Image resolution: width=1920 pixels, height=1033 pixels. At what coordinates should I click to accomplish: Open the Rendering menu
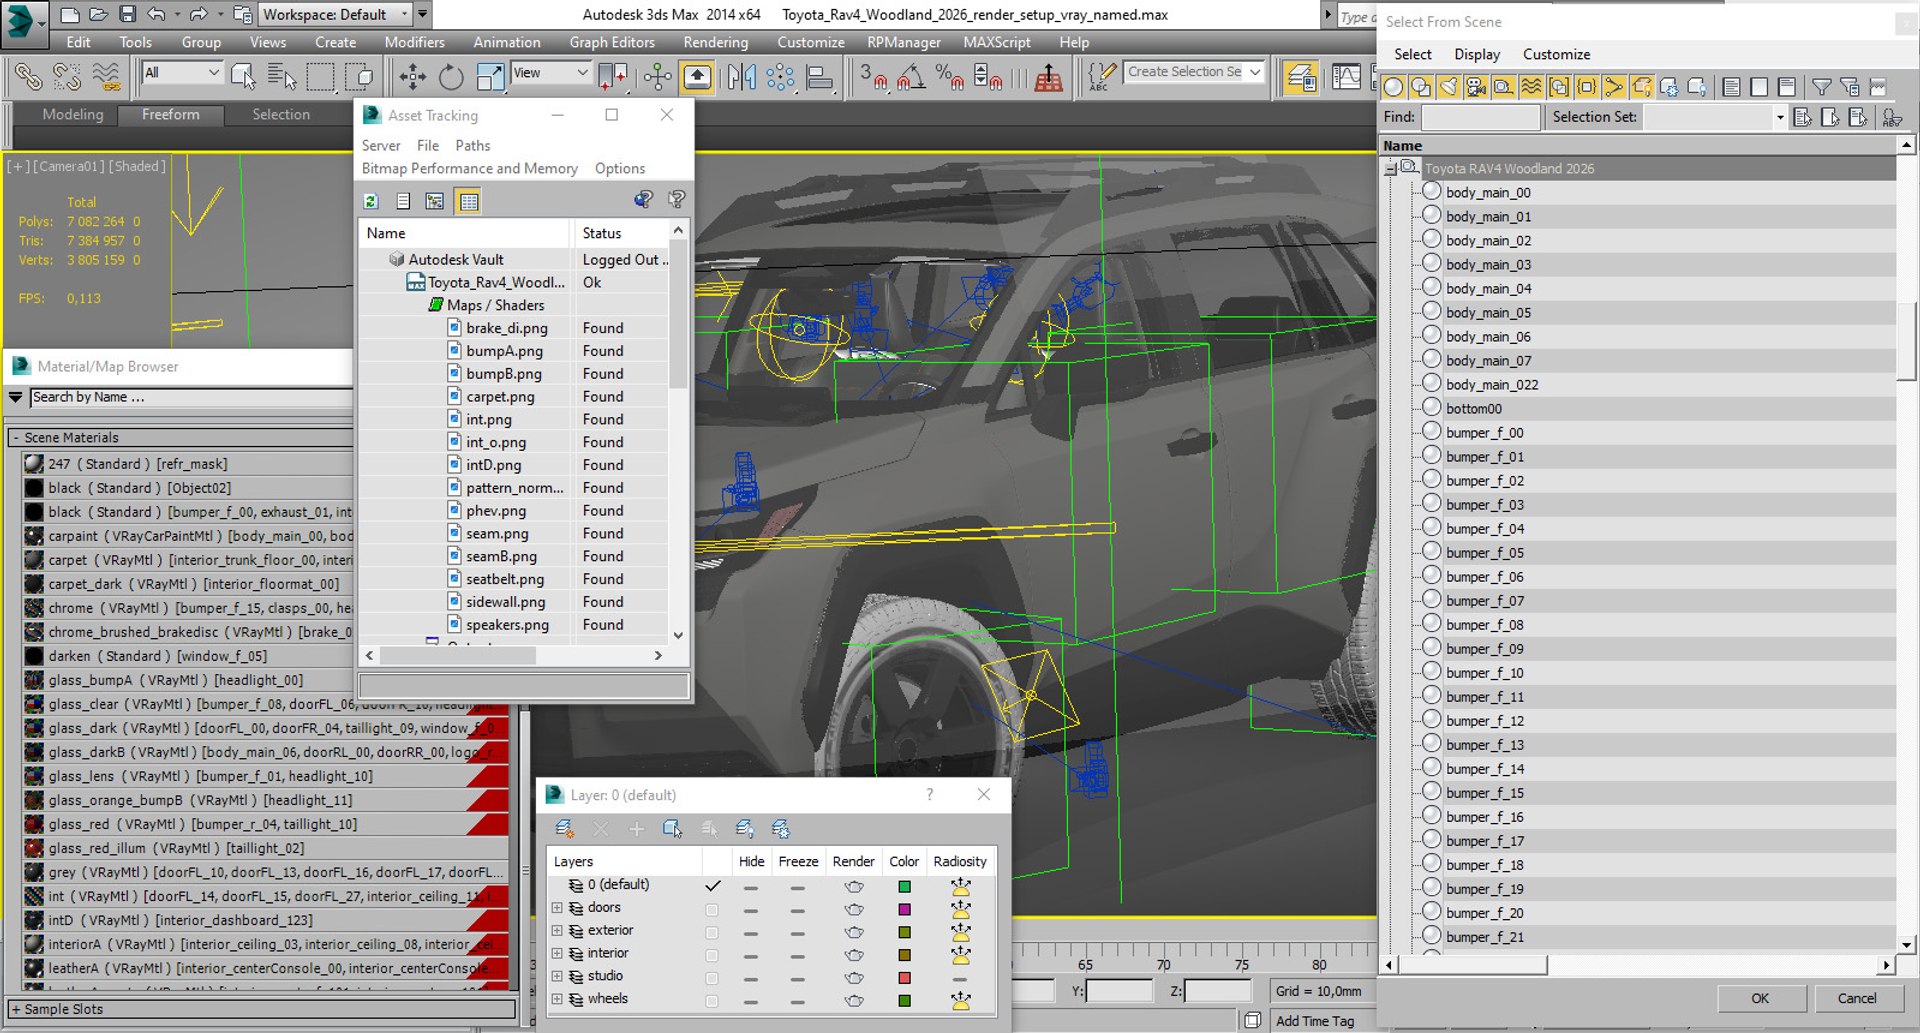point(715,42)
